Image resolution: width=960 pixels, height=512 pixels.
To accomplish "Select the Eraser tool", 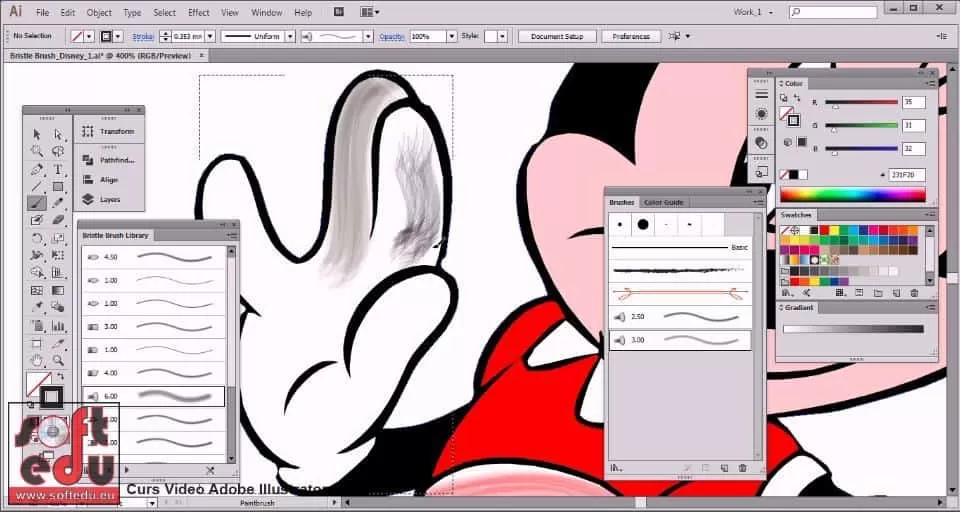I will point(58,220).
